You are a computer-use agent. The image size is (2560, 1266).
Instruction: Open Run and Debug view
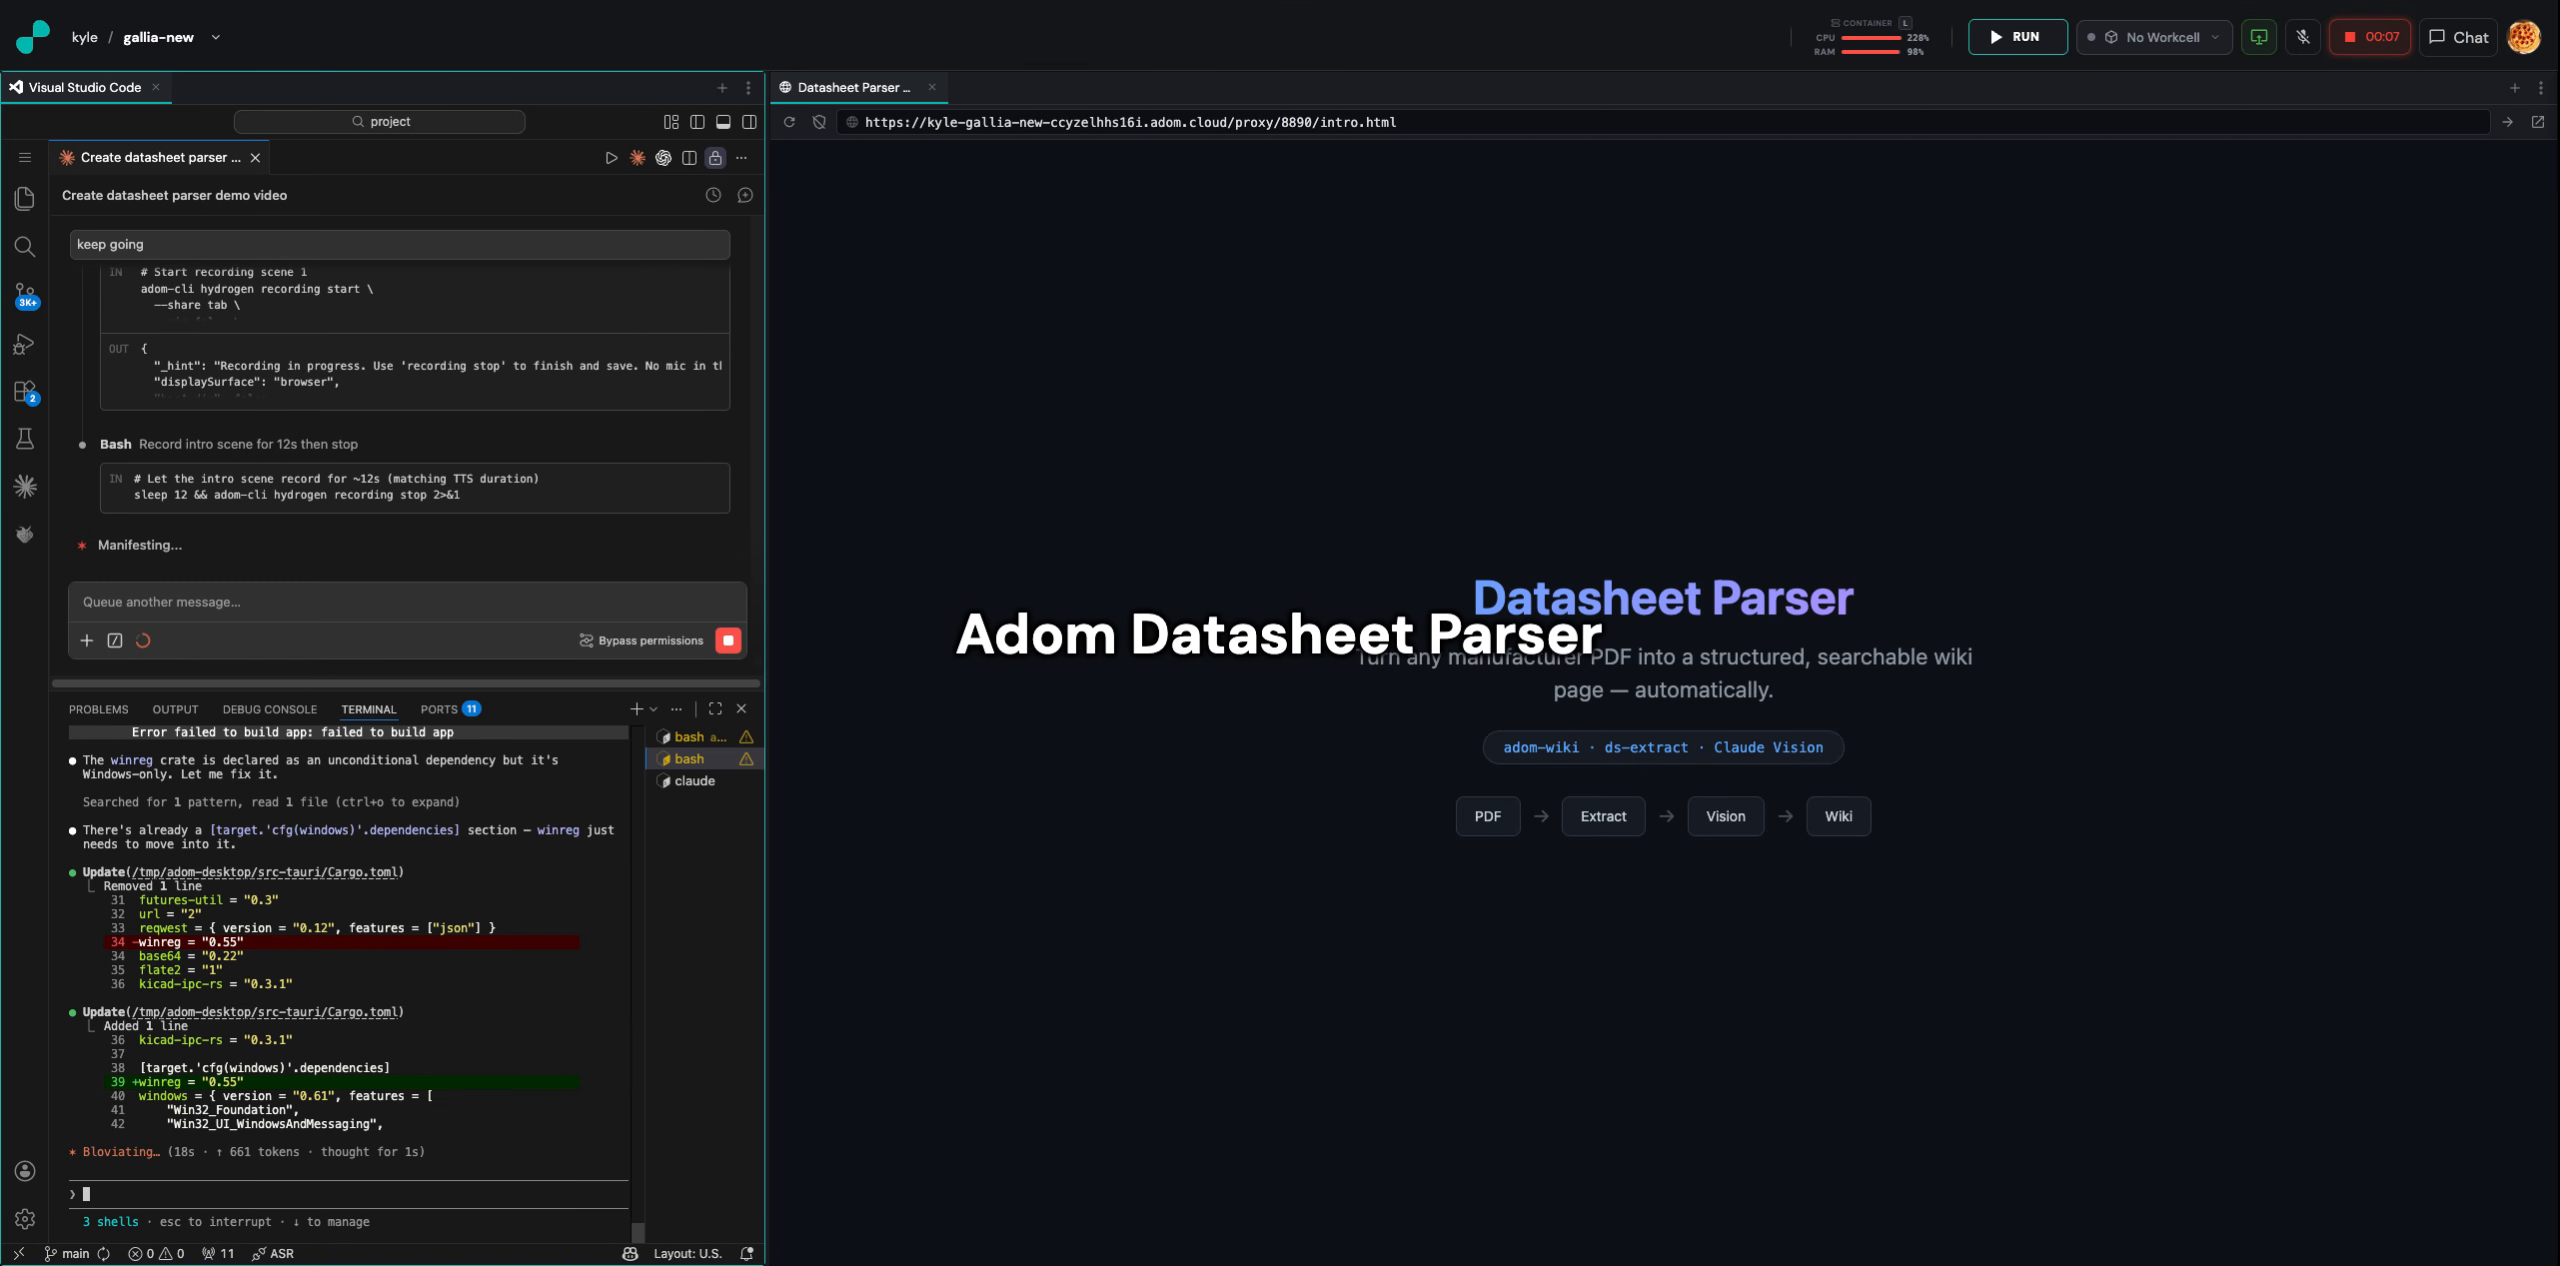click(x=25, y=344)
